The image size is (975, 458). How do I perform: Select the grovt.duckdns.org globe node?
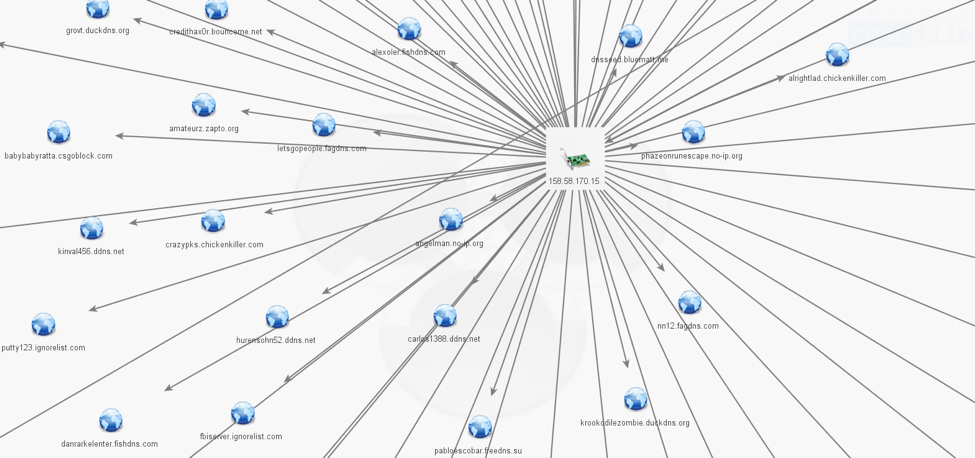click(98, 8)
